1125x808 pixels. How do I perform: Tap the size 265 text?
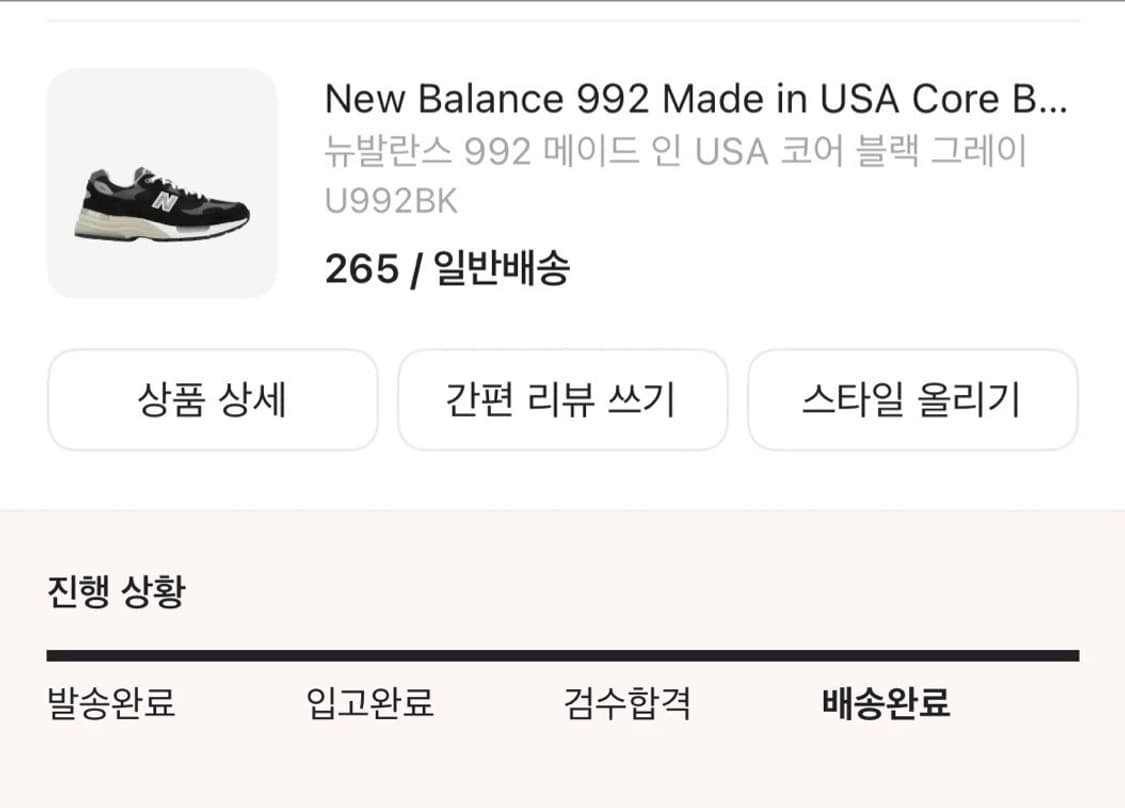point(361,269)
